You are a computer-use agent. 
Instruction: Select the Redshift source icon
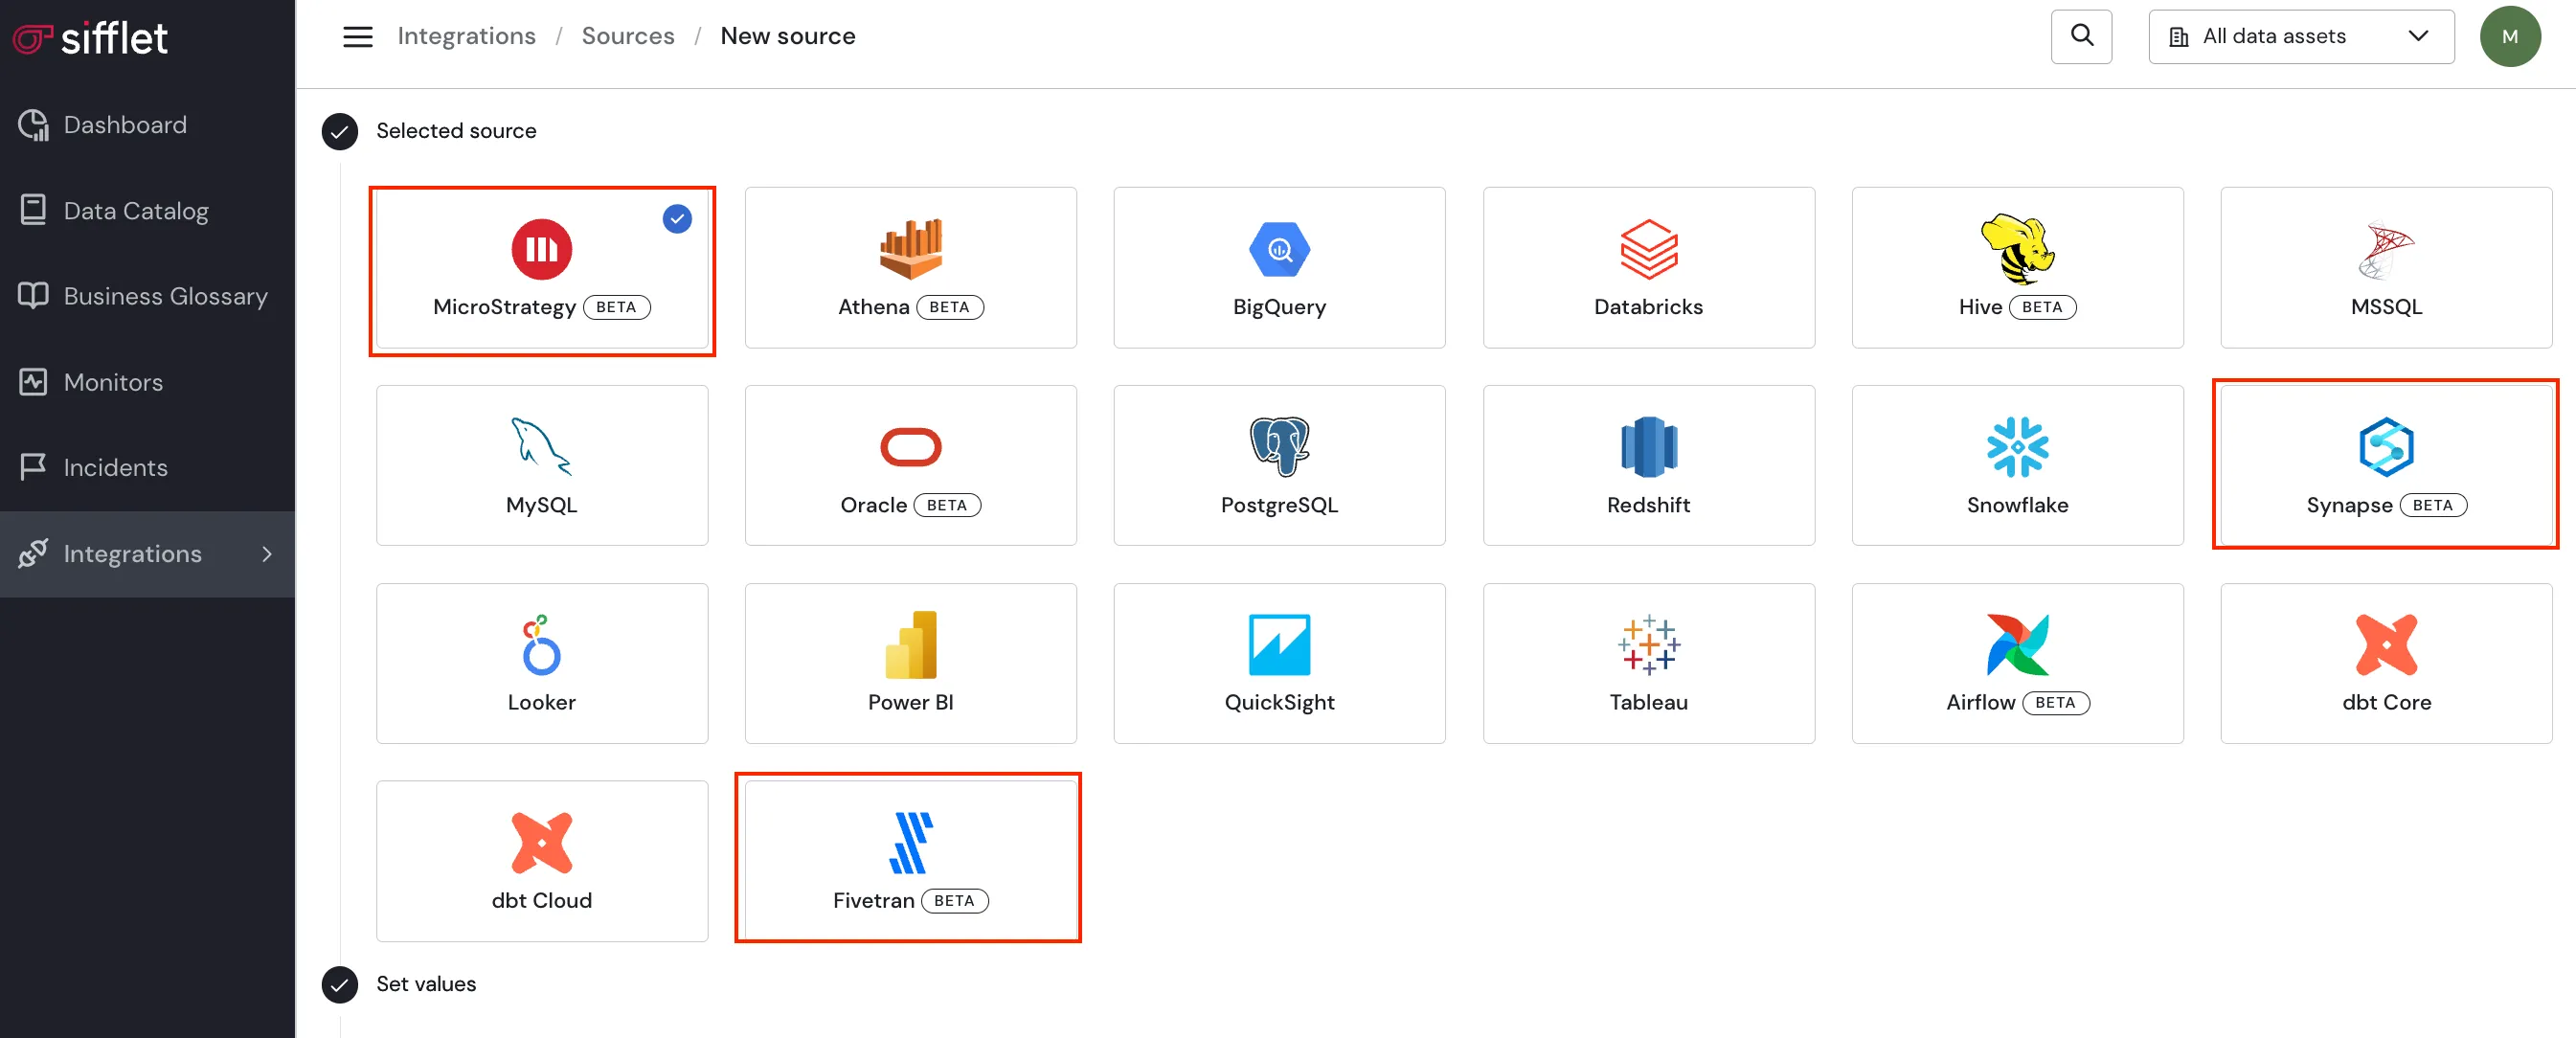tap(1648, 446)
